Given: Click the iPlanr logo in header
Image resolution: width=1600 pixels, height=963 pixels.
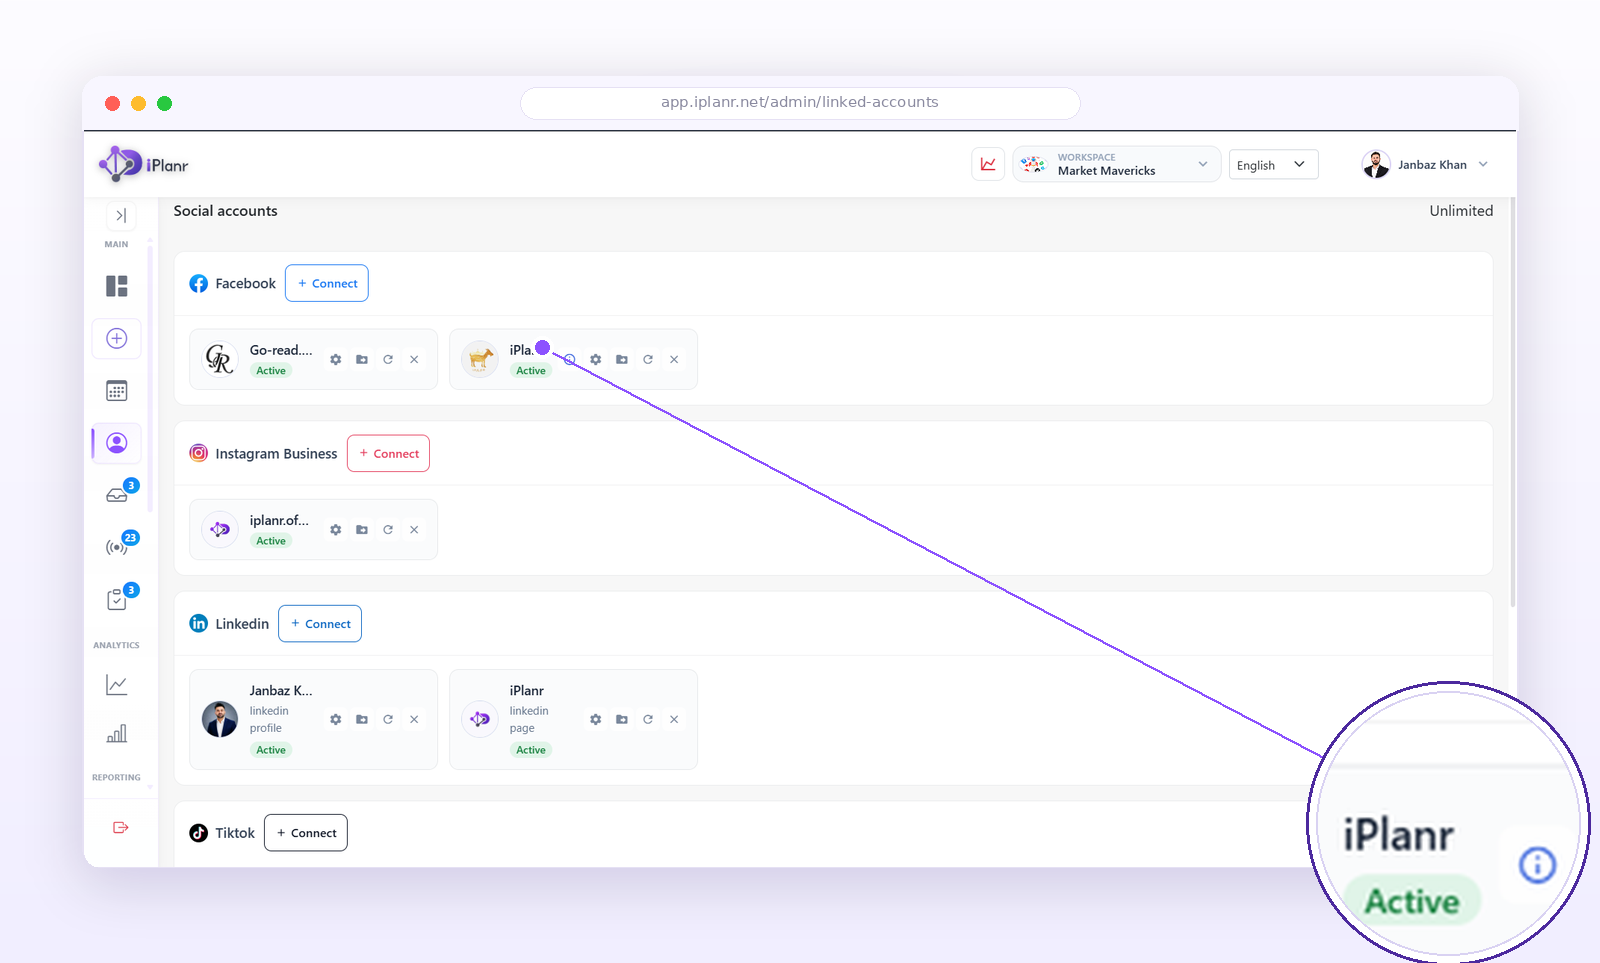Looking at the screenshot, I should click(144, 164).
